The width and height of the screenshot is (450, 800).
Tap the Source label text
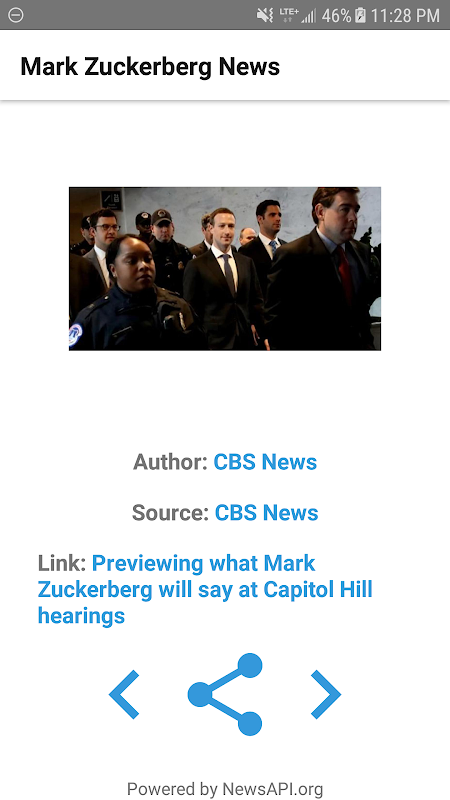click(x=170, y=513)
